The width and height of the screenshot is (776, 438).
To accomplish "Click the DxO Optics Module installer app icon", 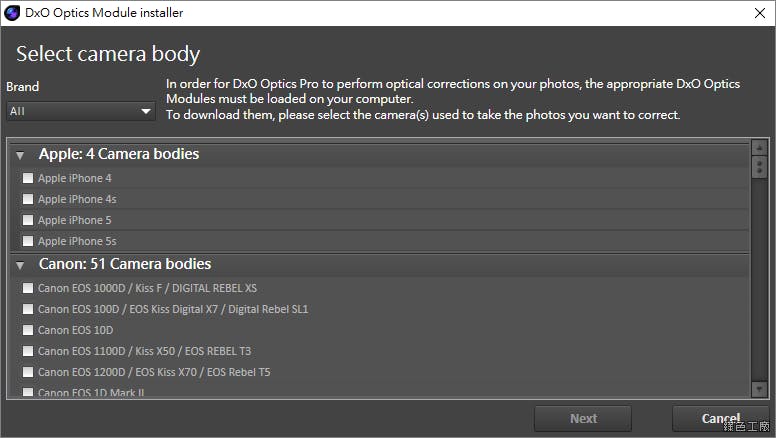I will 12,13.
